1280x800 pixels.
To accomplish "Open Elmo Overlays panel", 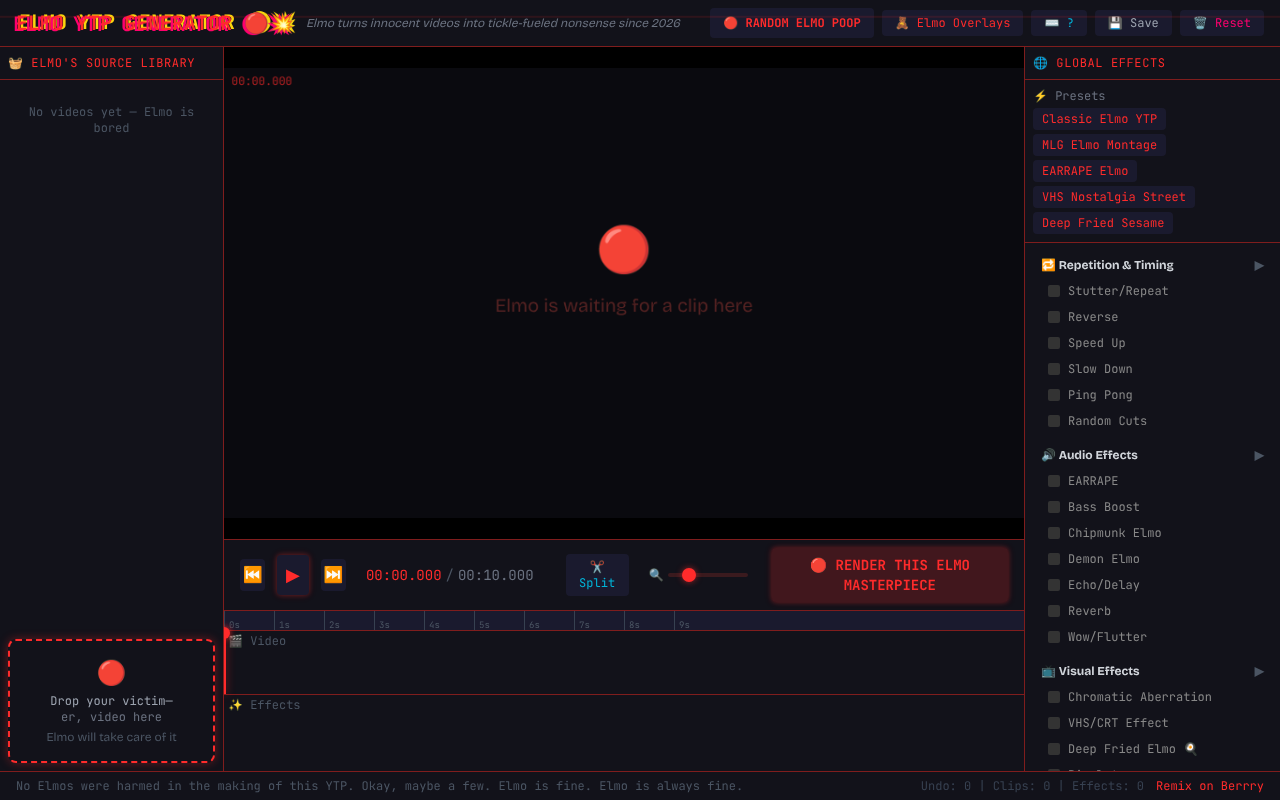I will point(952,23).
